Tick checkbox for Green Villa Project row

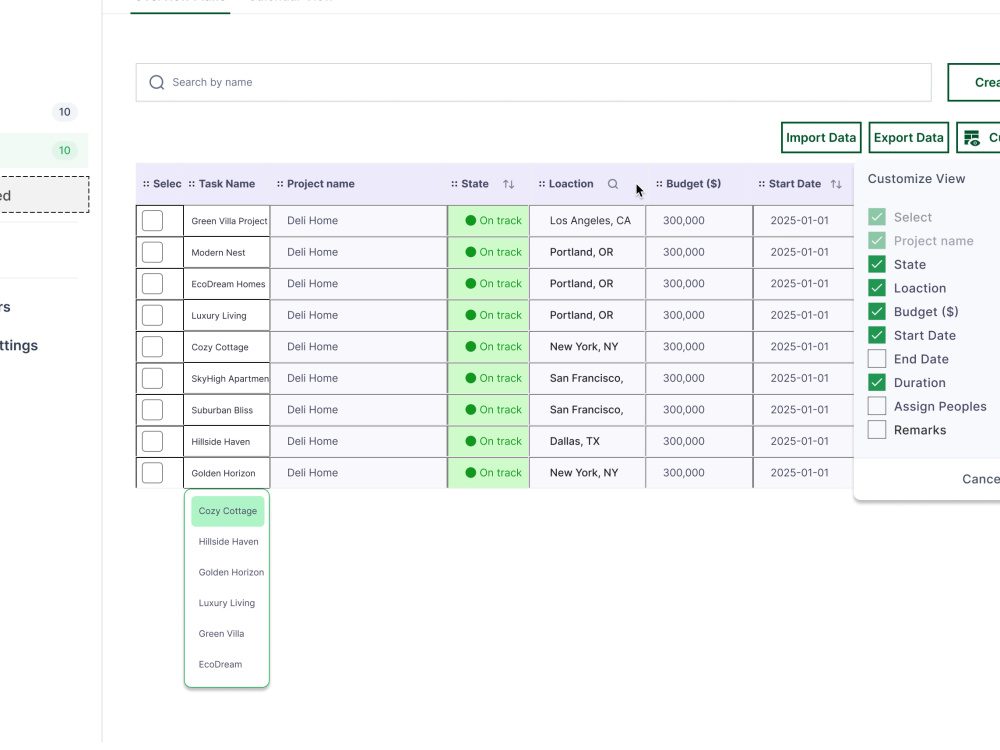[152, 221]
